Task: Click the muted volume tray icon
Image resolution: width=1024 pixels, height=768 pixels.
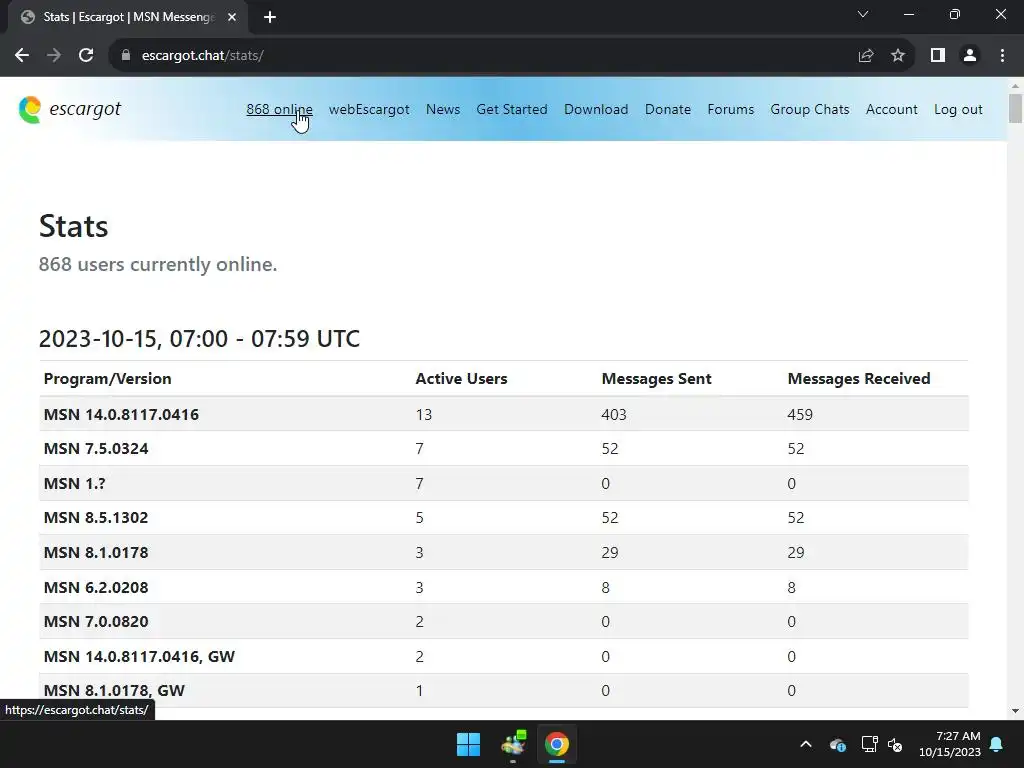Action: (x=895, y=744)
